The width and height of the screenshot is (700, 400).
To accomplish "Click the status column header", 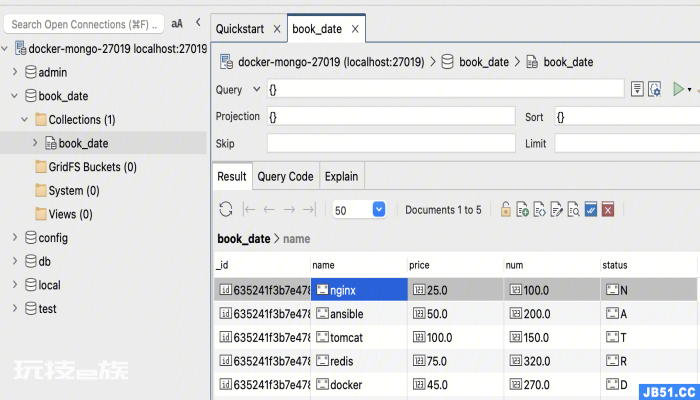I will click(648, 265).
